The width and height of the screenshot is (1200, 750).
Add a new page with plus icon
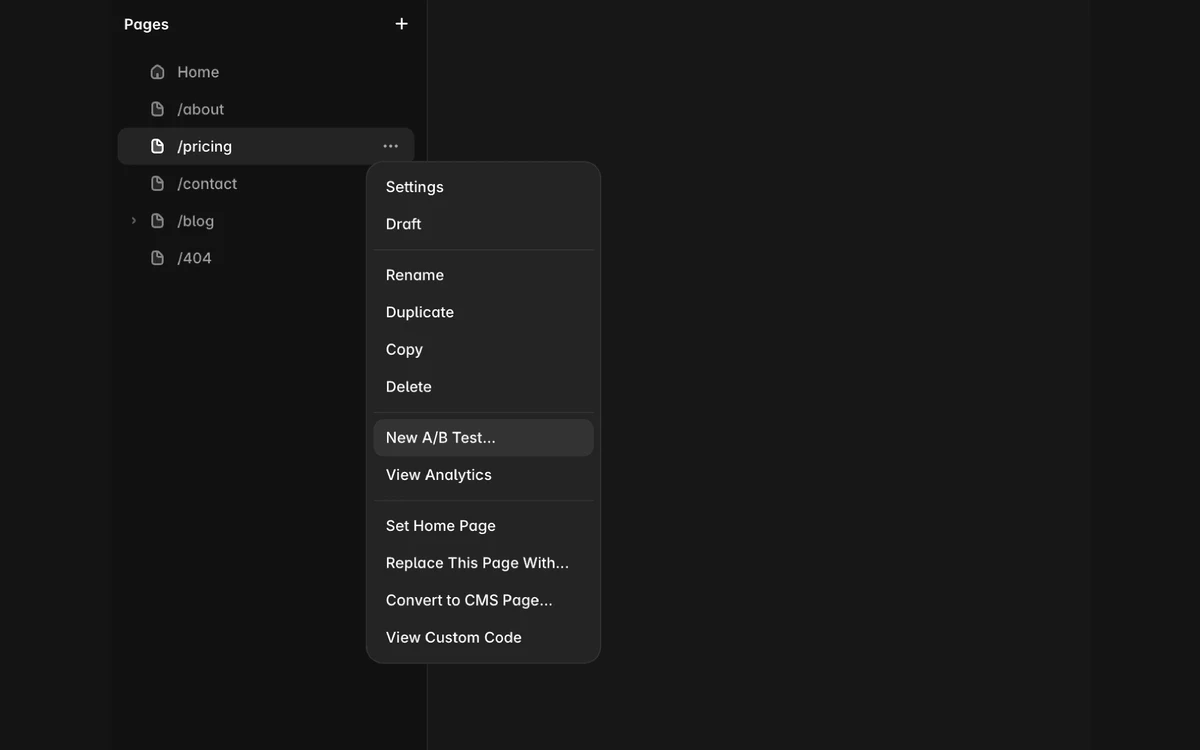point(401,24)
